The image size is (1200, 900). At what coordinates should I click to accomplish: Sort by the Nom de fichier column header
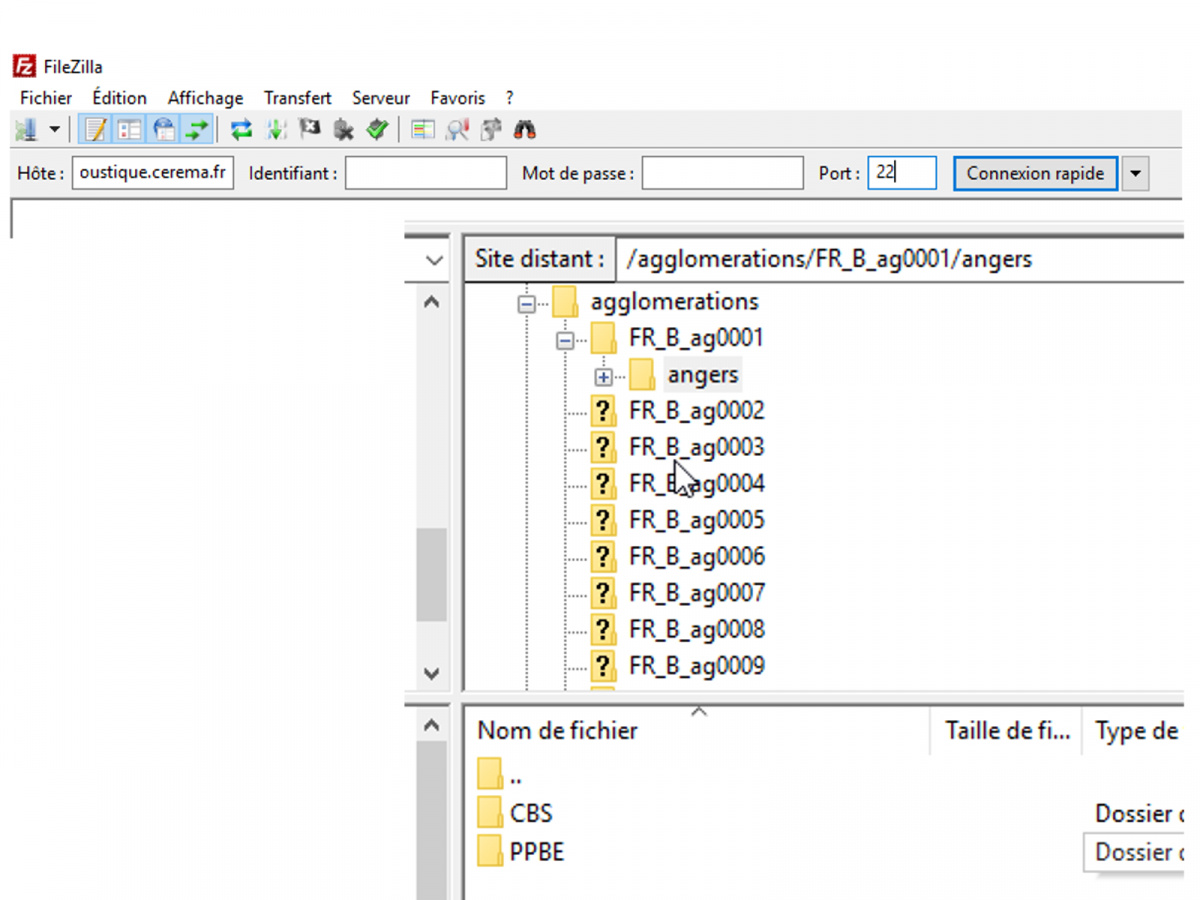[x=557, y=731]
